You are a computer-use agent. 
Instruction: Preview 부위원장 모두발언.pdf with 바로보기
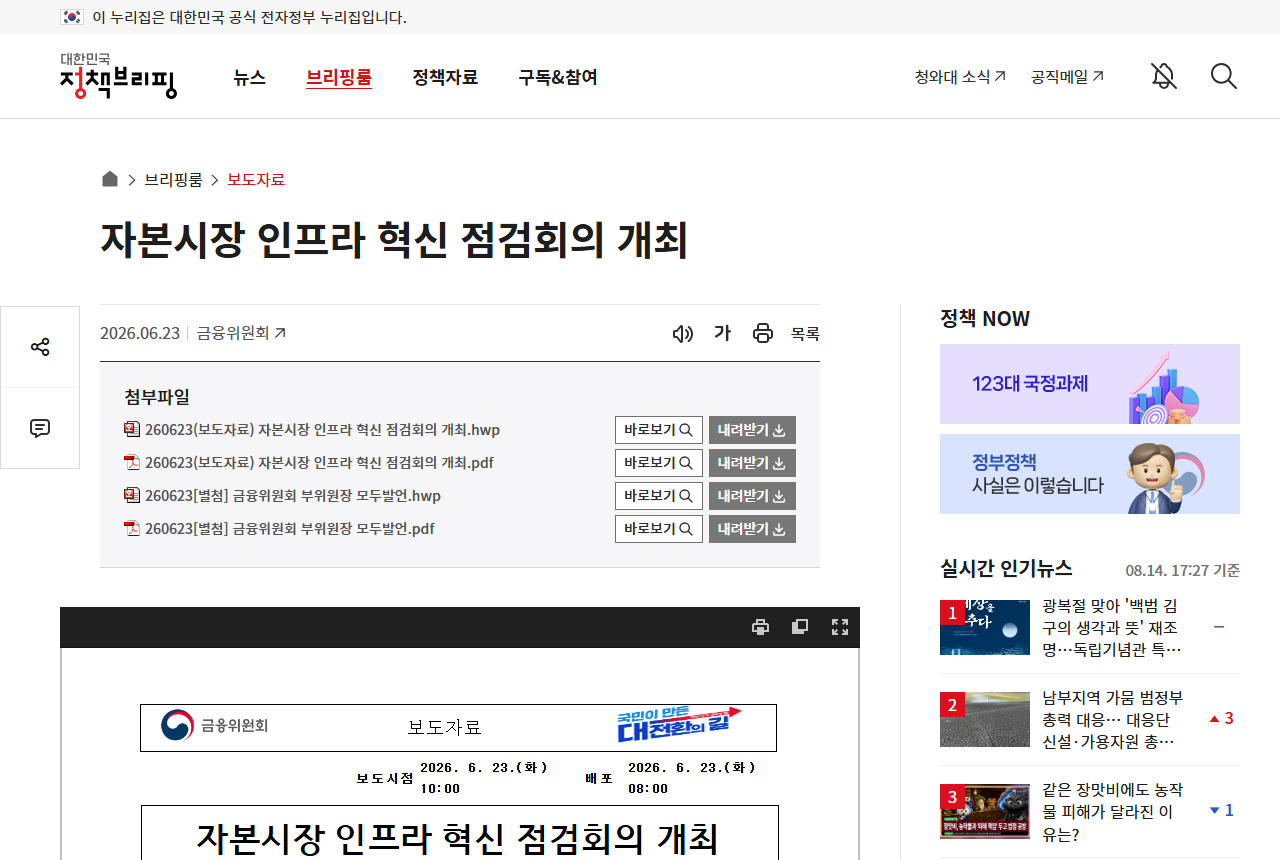[659, 529]
